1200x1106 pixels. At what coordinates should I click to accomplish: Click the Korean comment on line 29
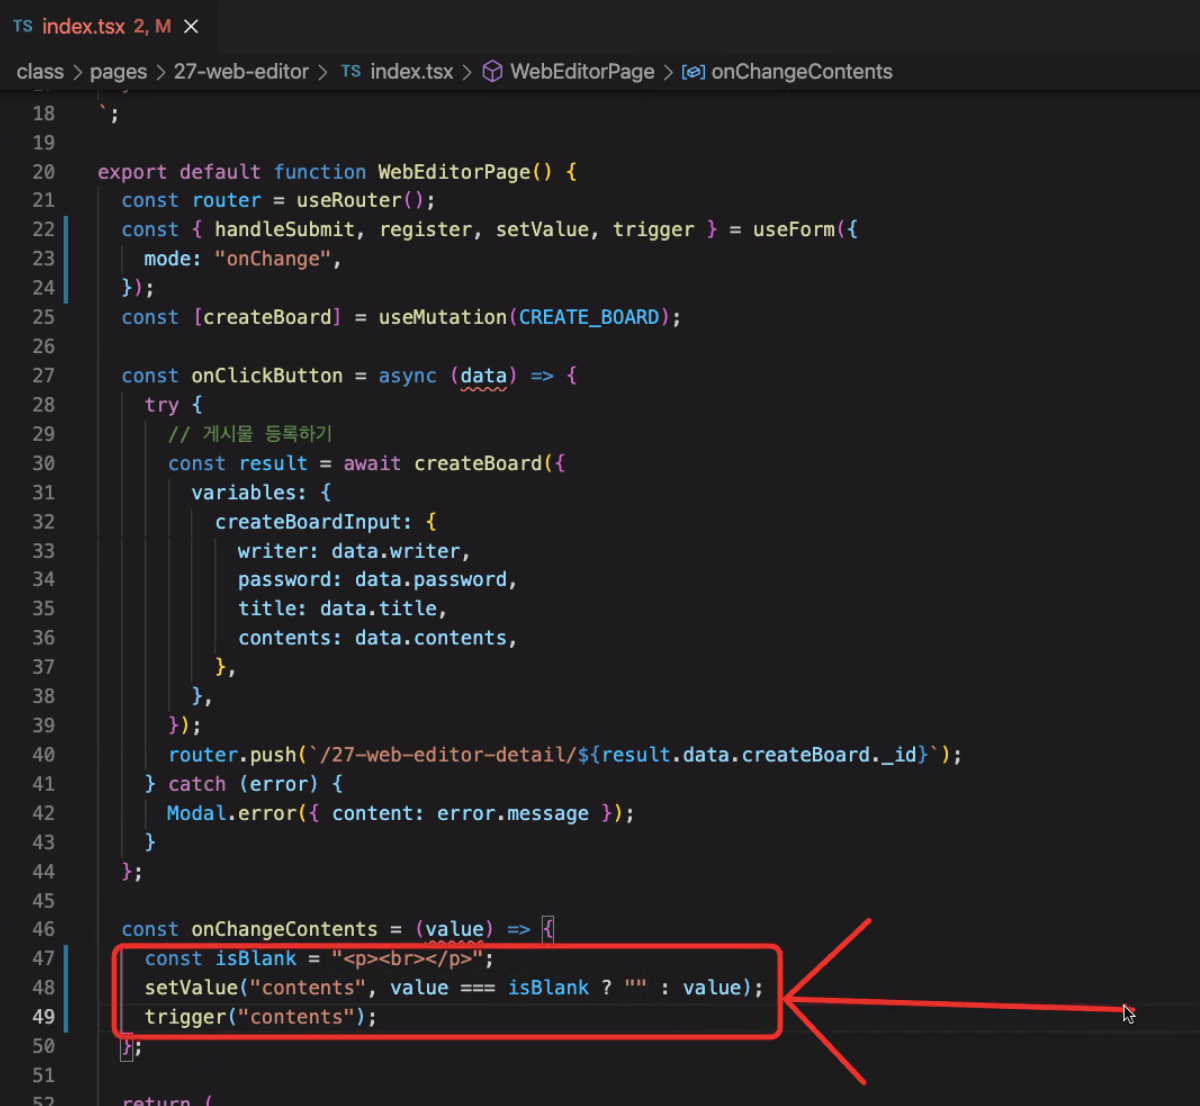point(250,434)
